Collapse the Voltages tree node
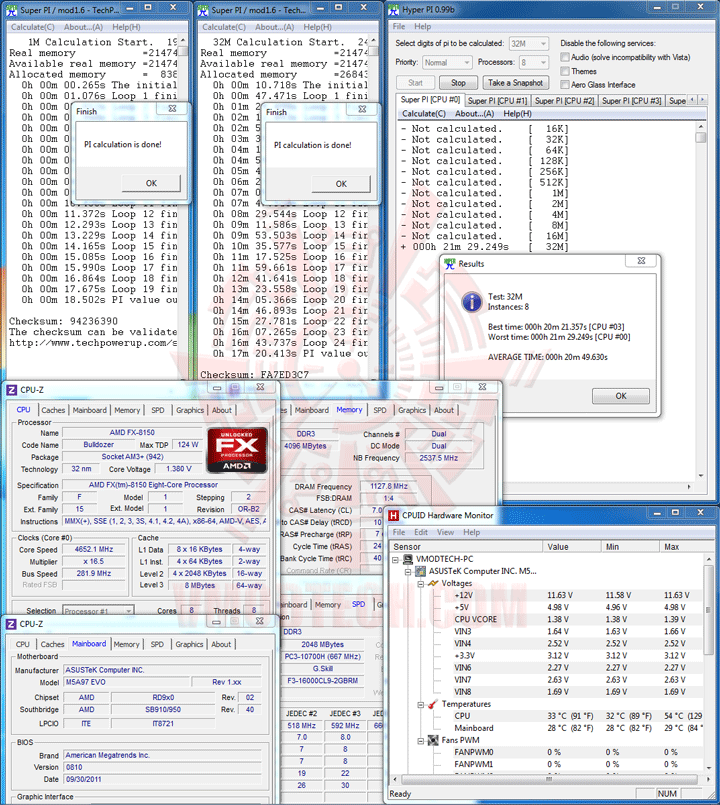This screenshot has height=805, width=720. 421,584
